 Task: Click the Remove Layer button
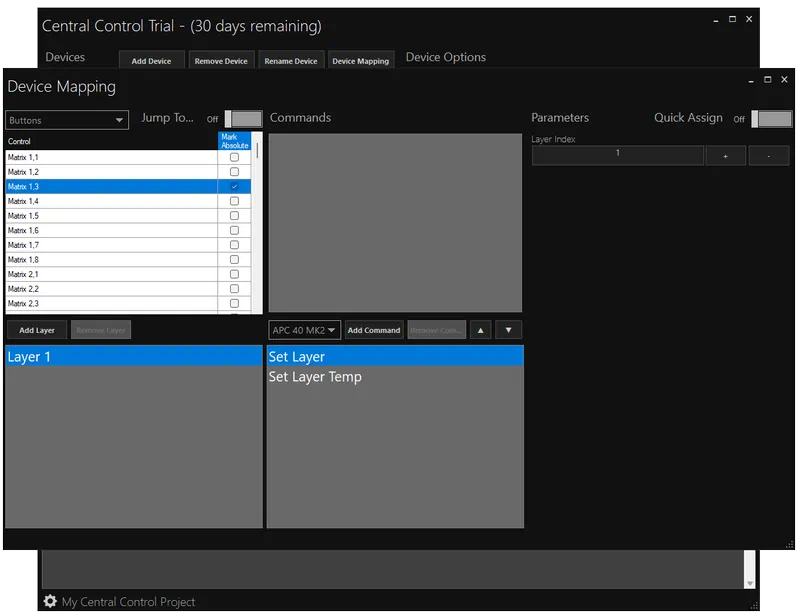[101, 330]
